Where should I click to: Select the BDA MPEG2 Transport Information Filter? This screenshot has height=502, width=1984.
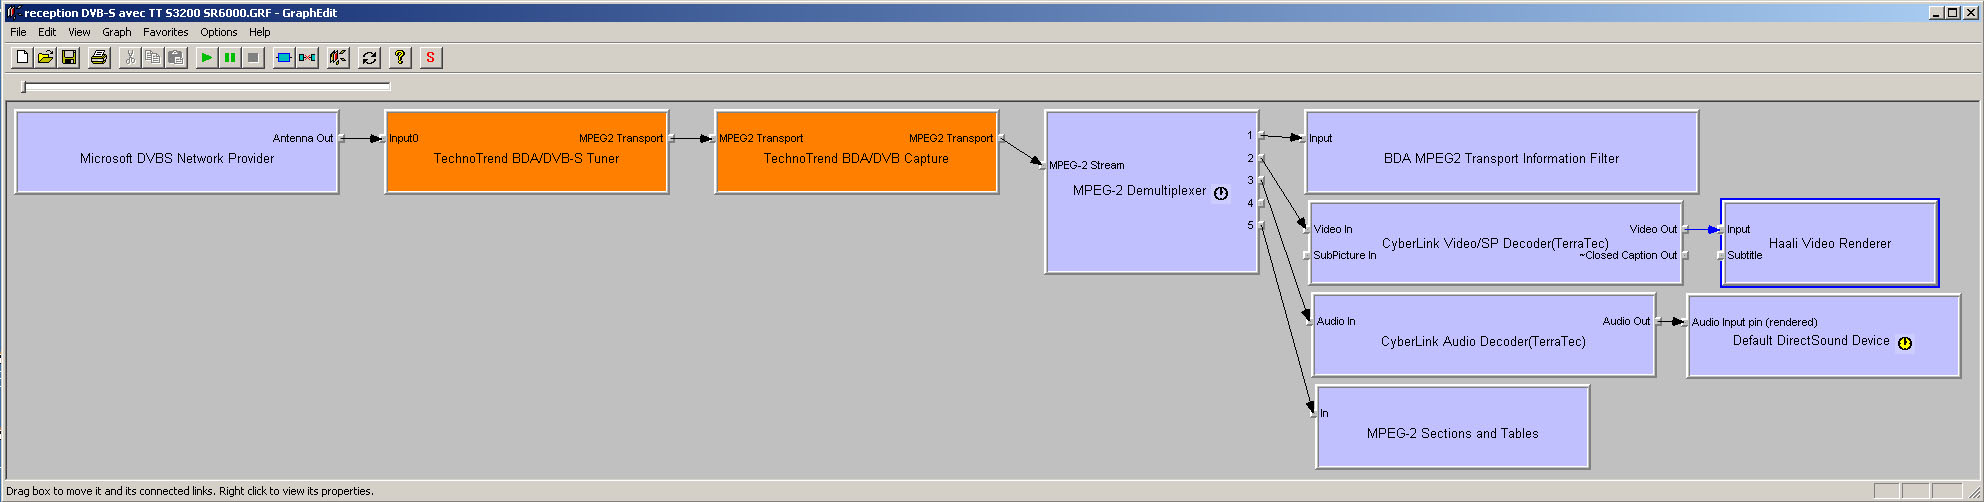[x=1501, y=152]
